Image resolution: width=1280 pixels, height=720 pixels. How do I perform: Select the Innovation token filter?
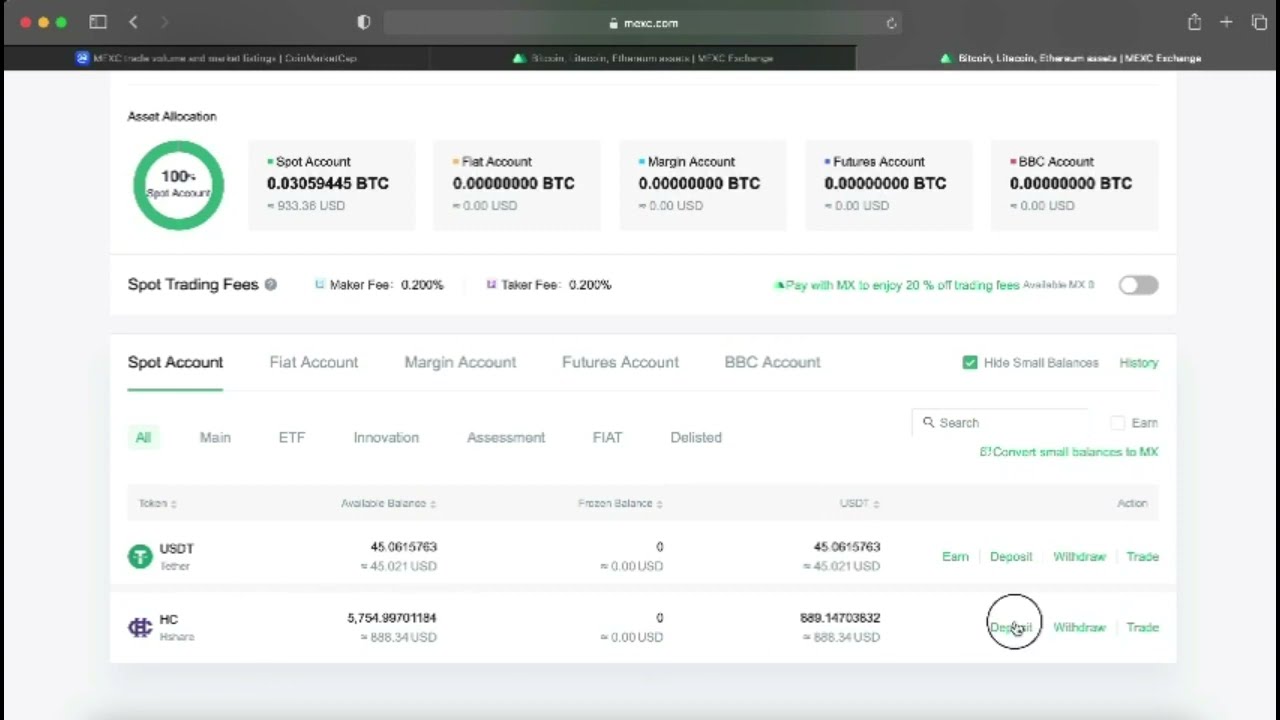click(386, 438)
